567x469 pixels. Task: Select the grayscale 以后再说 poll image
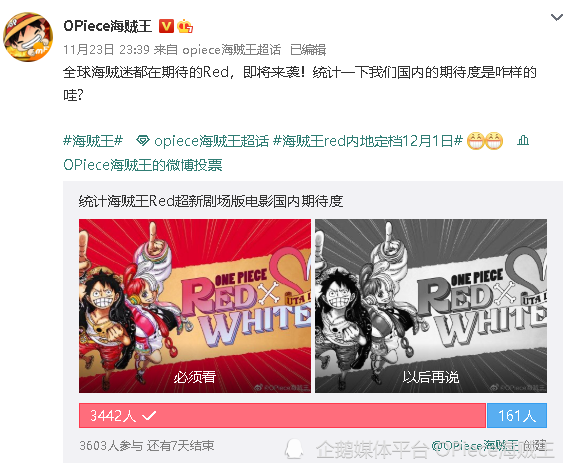[x=431, y=306]
